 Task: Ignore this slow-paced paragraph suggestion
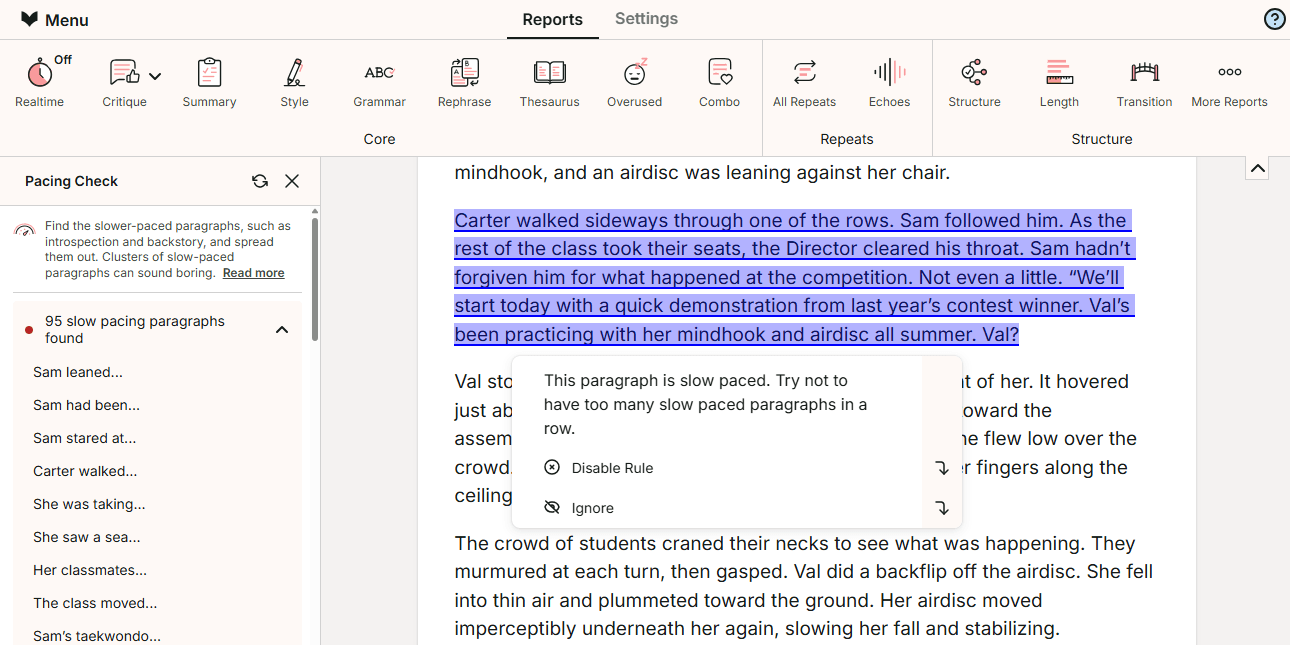592,507
